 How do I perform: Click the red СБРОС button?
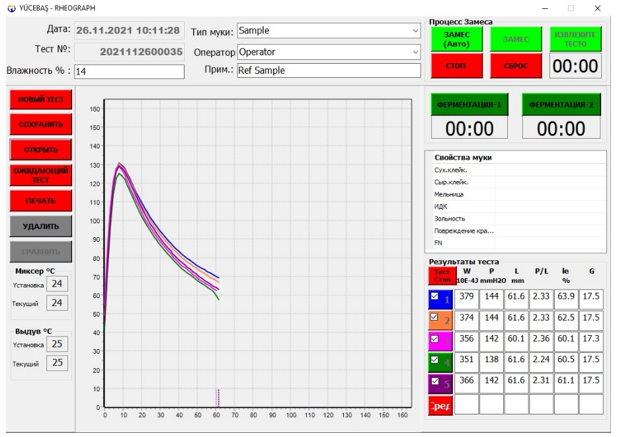pyautogui.click(x=516, y=66)
